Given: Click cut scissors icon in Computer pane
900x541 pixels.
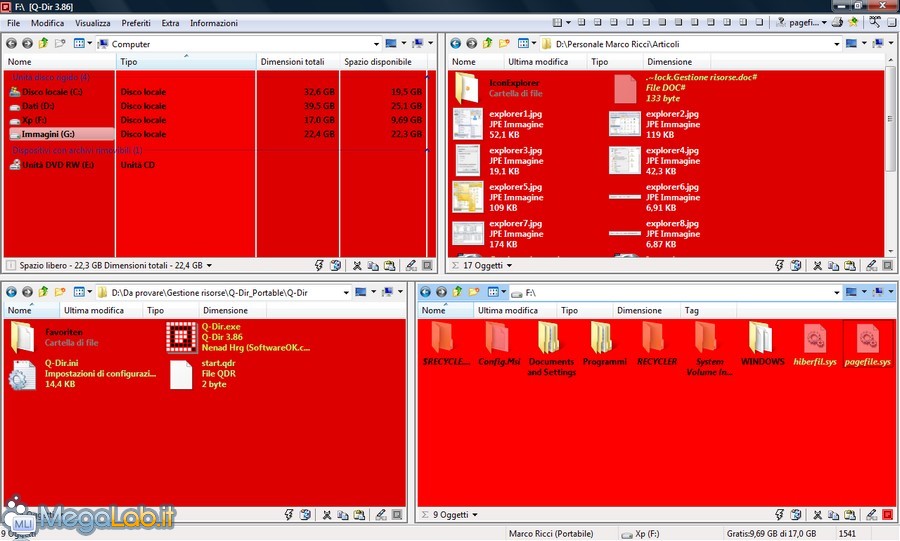Looking at the screenshot, I should [x=357, y=266].
